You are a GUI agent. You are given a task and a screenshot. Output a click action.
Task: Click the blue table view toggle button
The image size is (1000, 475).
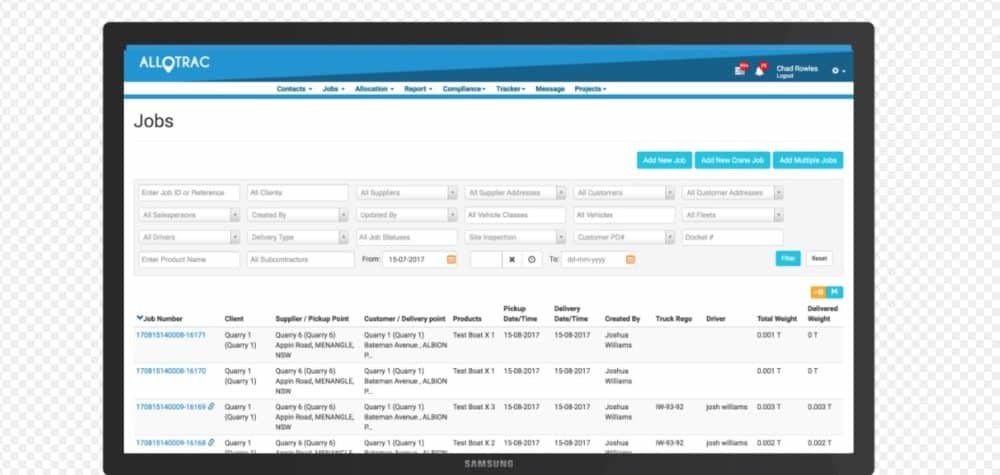coord(835,292)
